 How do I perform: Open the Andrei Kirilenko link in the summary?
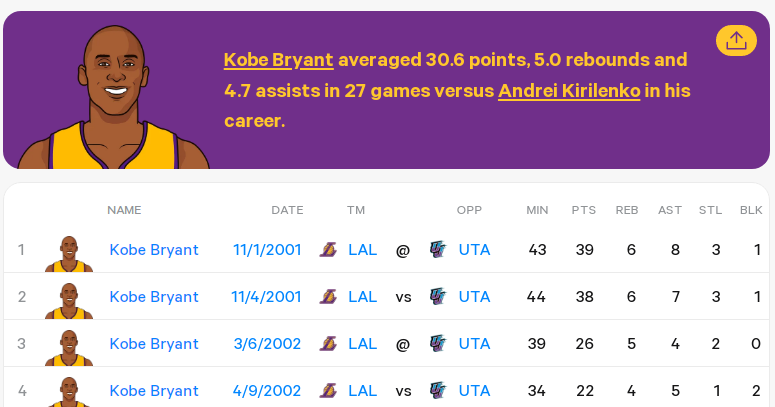point(569,91)
